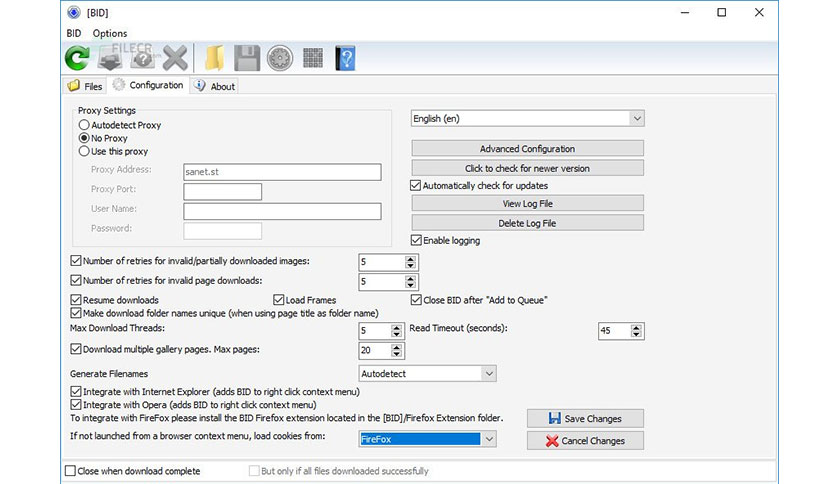This screenshot has width=836, height=484.
Task: Click the grid thumbnails toolbar icon
Action: pyautogui.click(x=313, y=58)
